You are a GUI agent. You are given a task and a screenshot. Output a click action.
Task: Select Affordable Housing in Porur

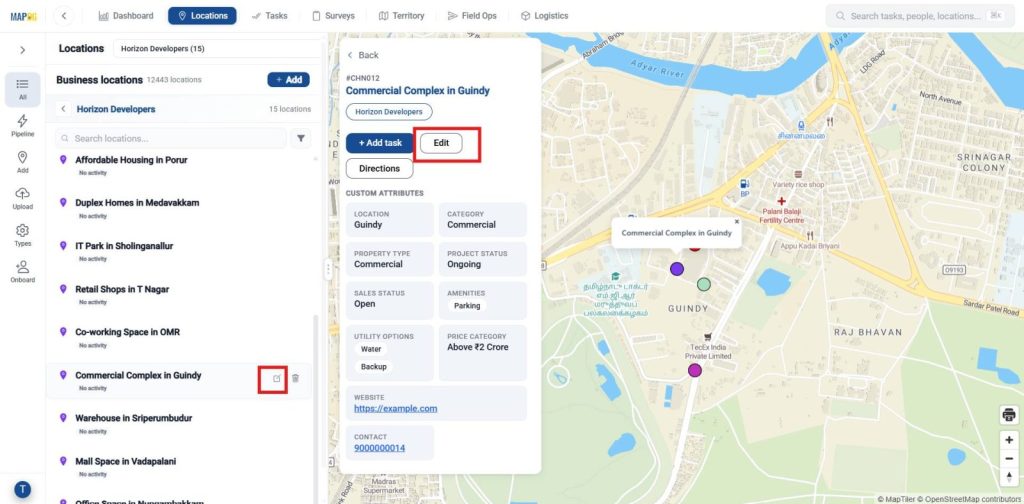pyautogui.click(x=131, y=160)
